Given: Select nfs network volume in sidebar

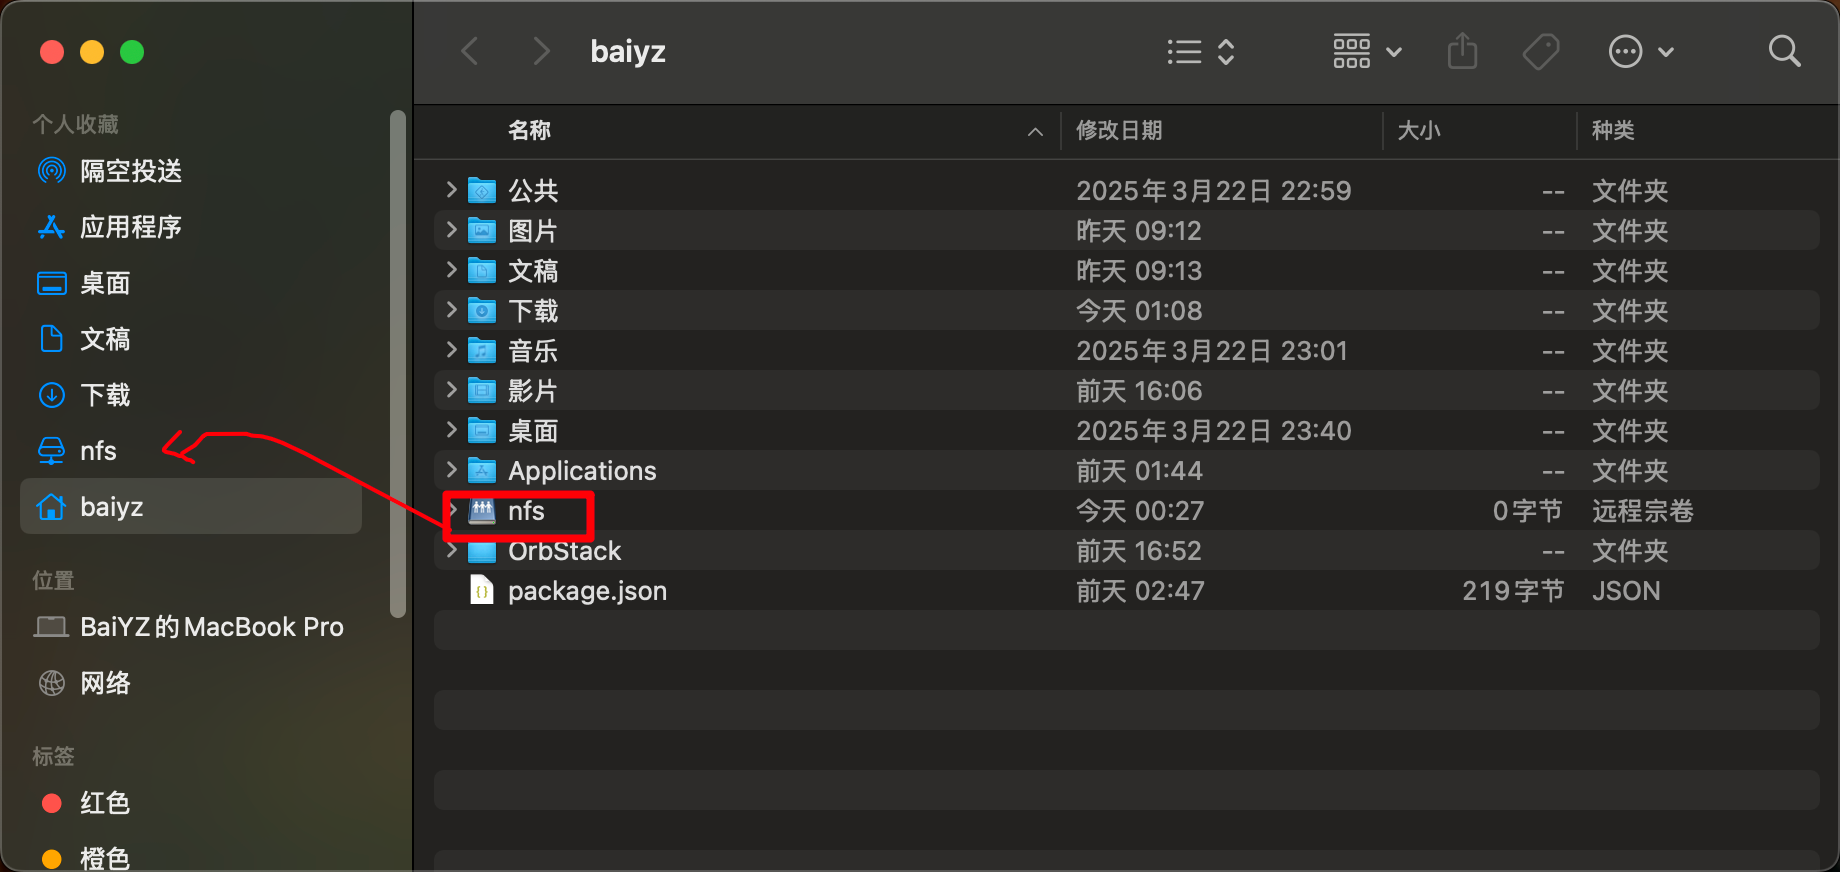Looking at the screenshot, I should coord(98,451).
